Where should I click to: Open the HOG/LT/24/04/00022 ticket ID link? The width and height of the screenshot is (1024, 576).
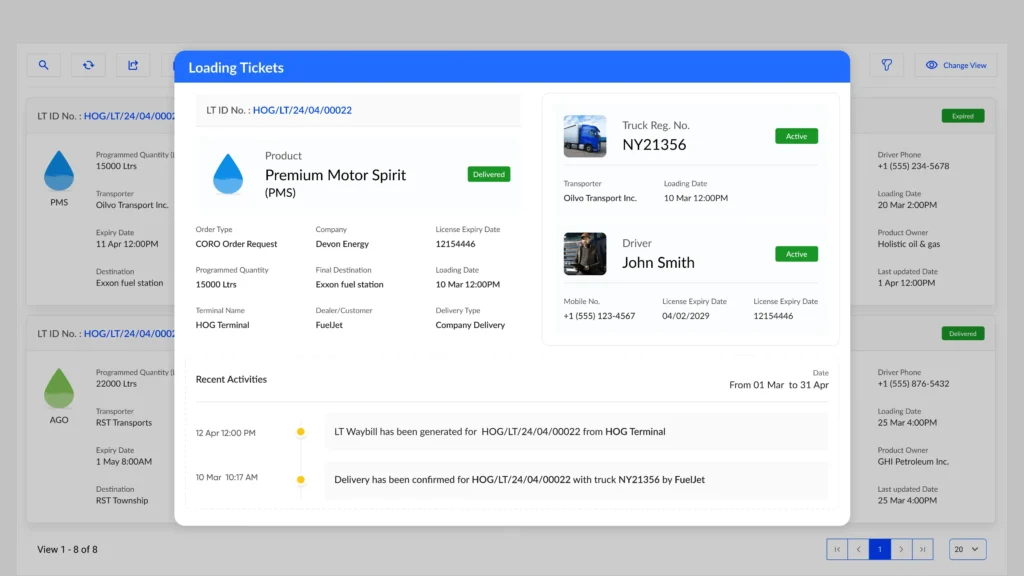point(302,110)
